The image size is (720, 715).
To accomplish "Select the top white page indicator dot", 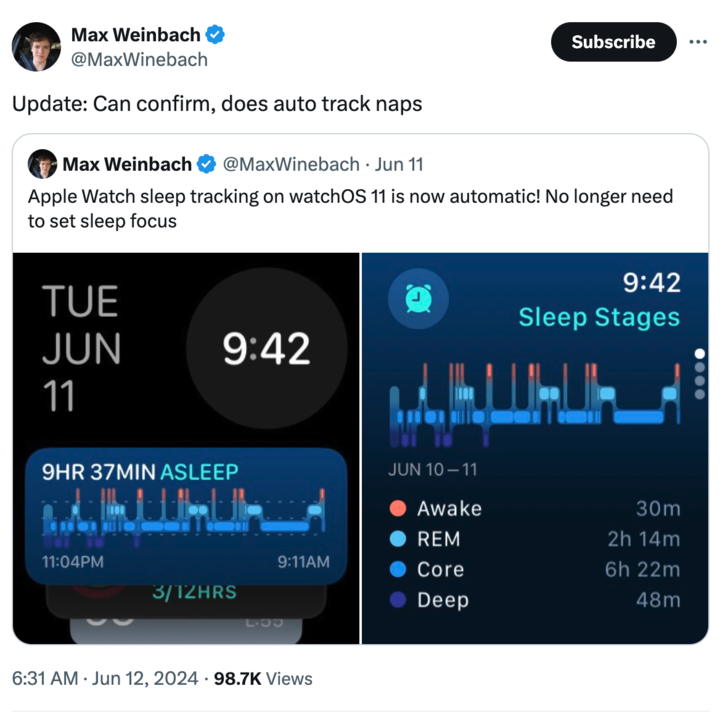I will click(x=700, y=354).
